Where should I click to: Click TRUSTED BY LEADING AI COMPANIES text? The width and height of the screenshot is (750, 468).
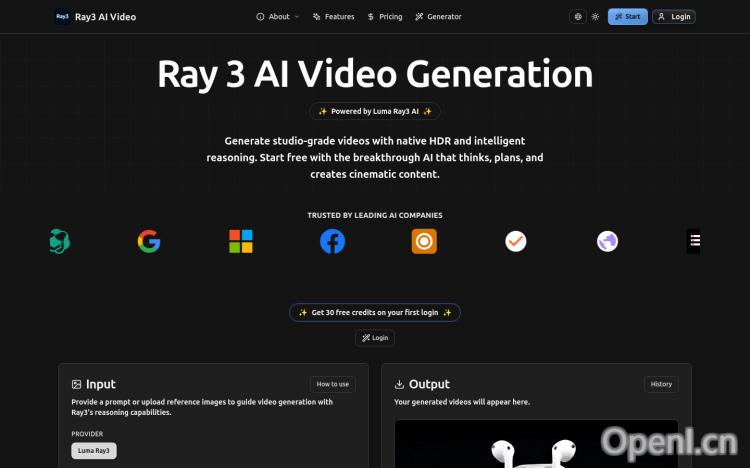(x=375, y=215)
